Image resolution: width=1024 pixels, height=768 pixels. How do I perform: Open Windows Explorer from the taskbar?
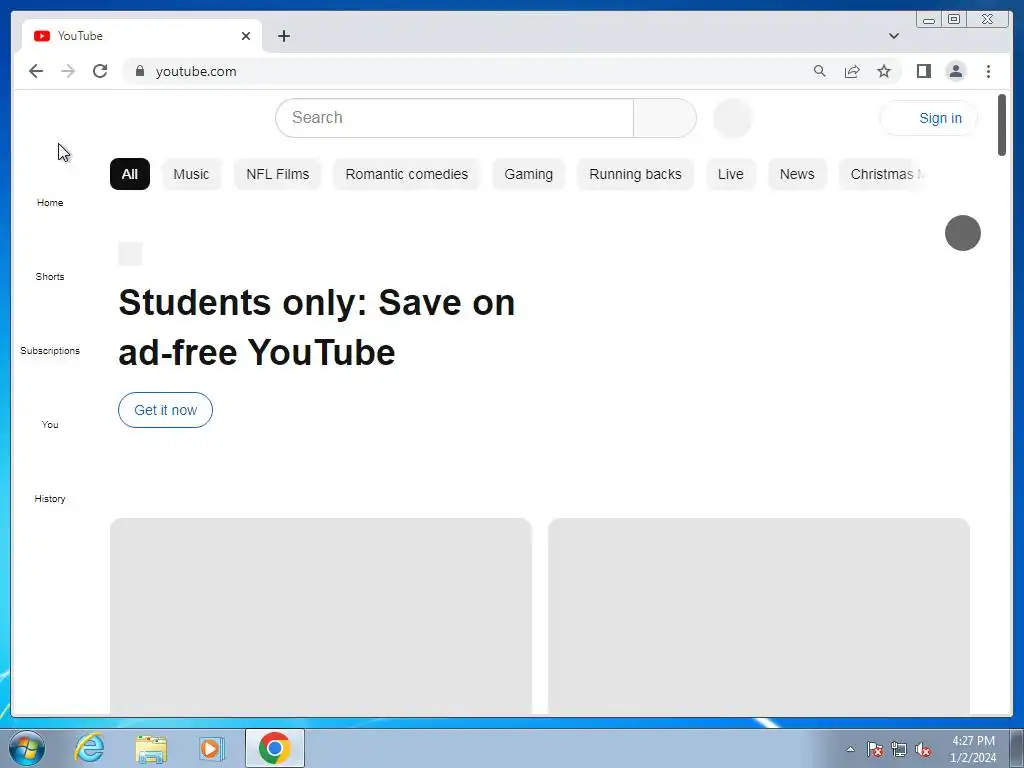(151, 748)
